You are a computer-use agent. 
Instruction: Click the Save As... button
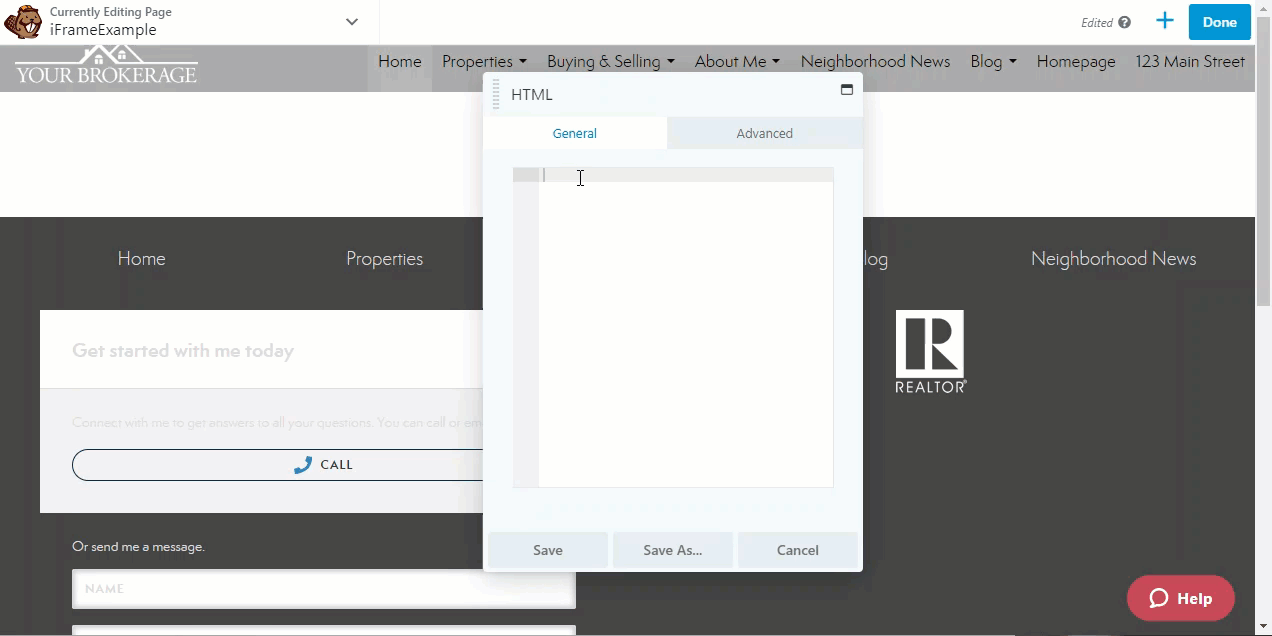(x=672, y=550)
